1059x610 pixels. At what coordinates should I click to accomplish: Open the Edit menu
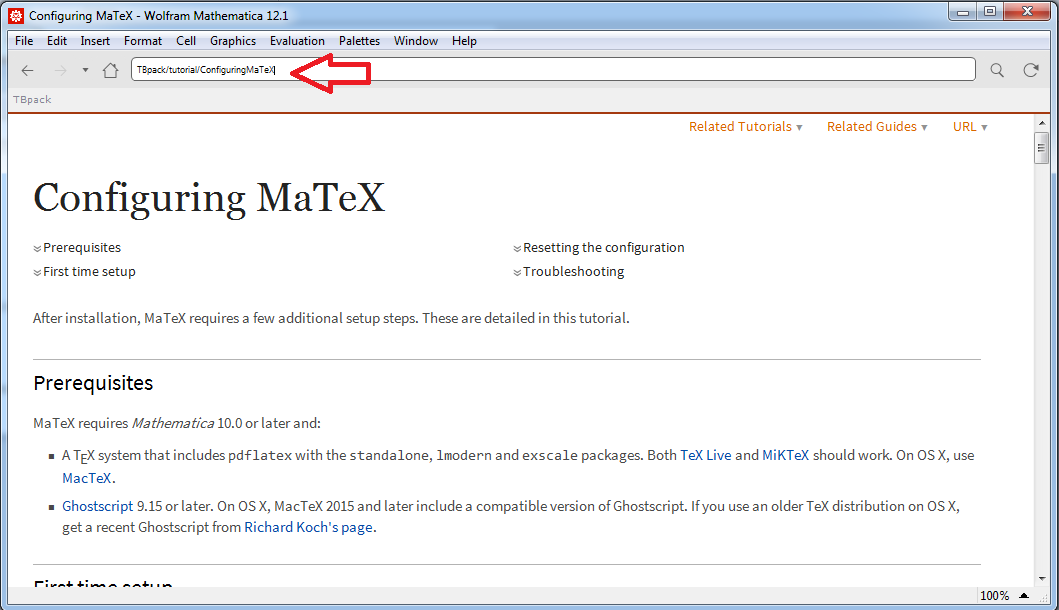click(57, 41)
